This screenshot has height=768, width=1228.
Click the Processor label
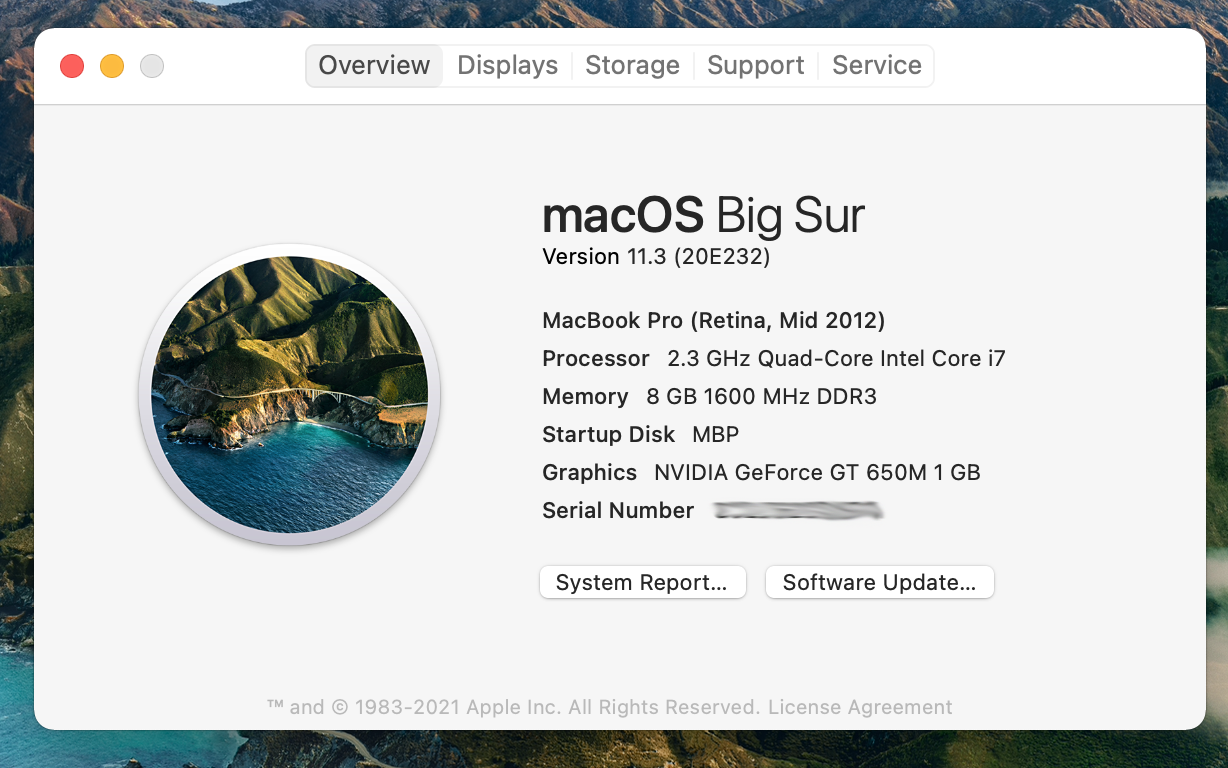click(x=596, y=359)
